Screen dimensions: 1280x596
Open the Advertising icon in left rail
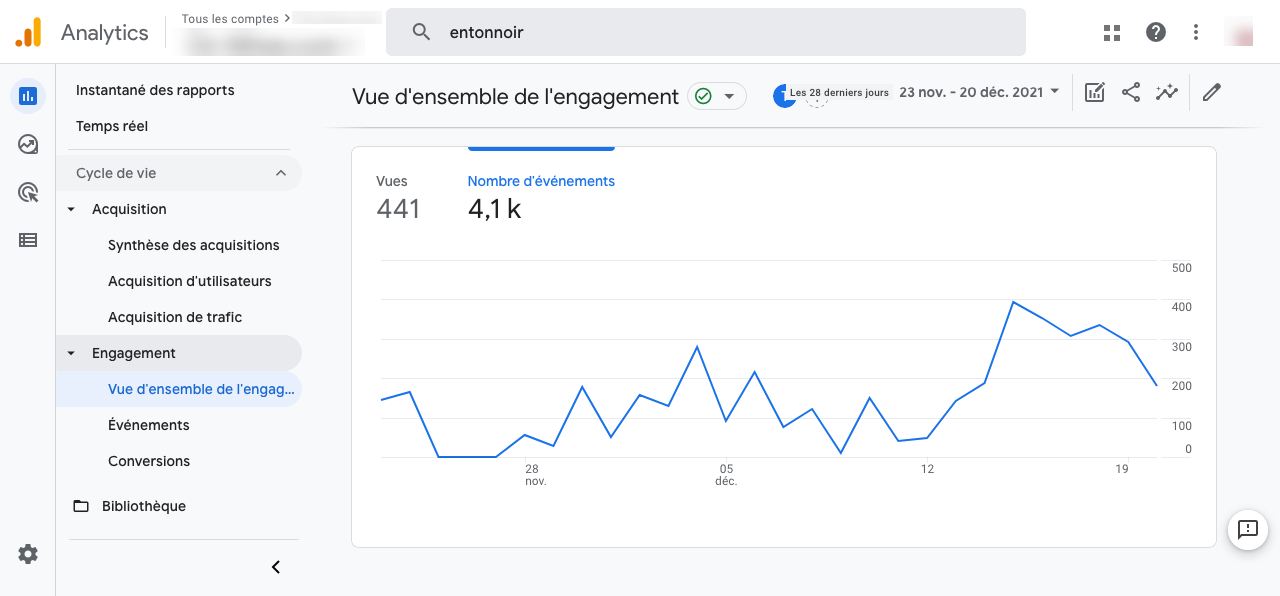(28, 193)
